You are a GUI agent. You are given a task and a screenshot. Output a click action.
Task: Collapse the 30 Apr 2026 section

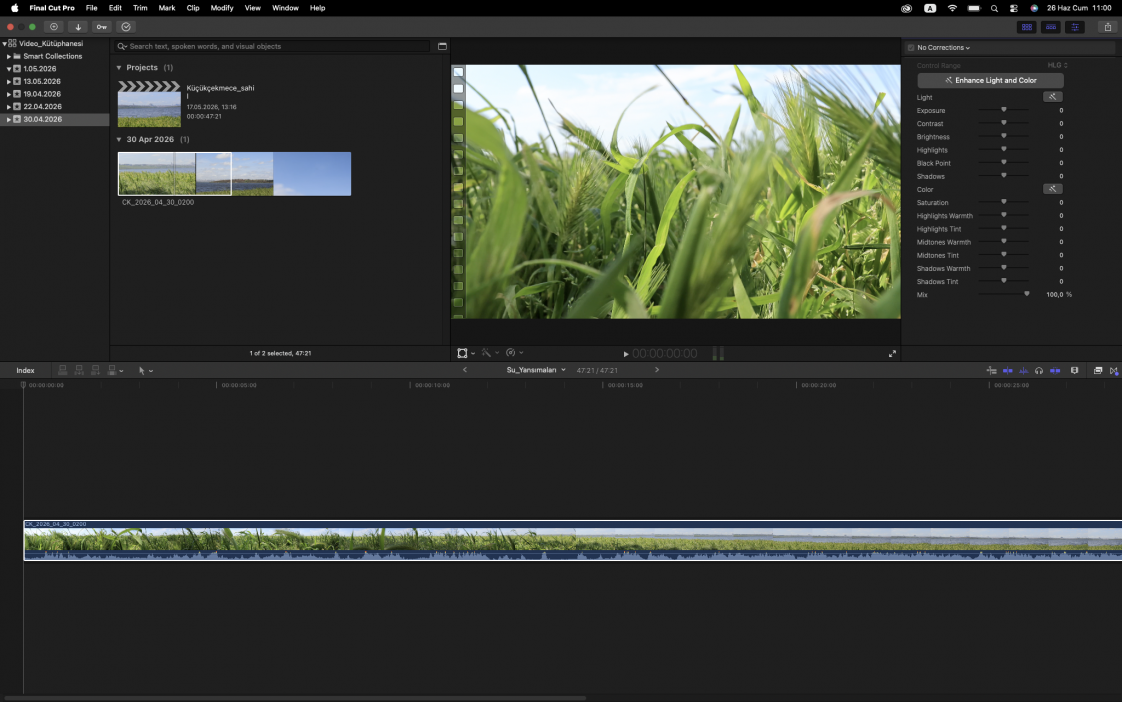point(119,140)
